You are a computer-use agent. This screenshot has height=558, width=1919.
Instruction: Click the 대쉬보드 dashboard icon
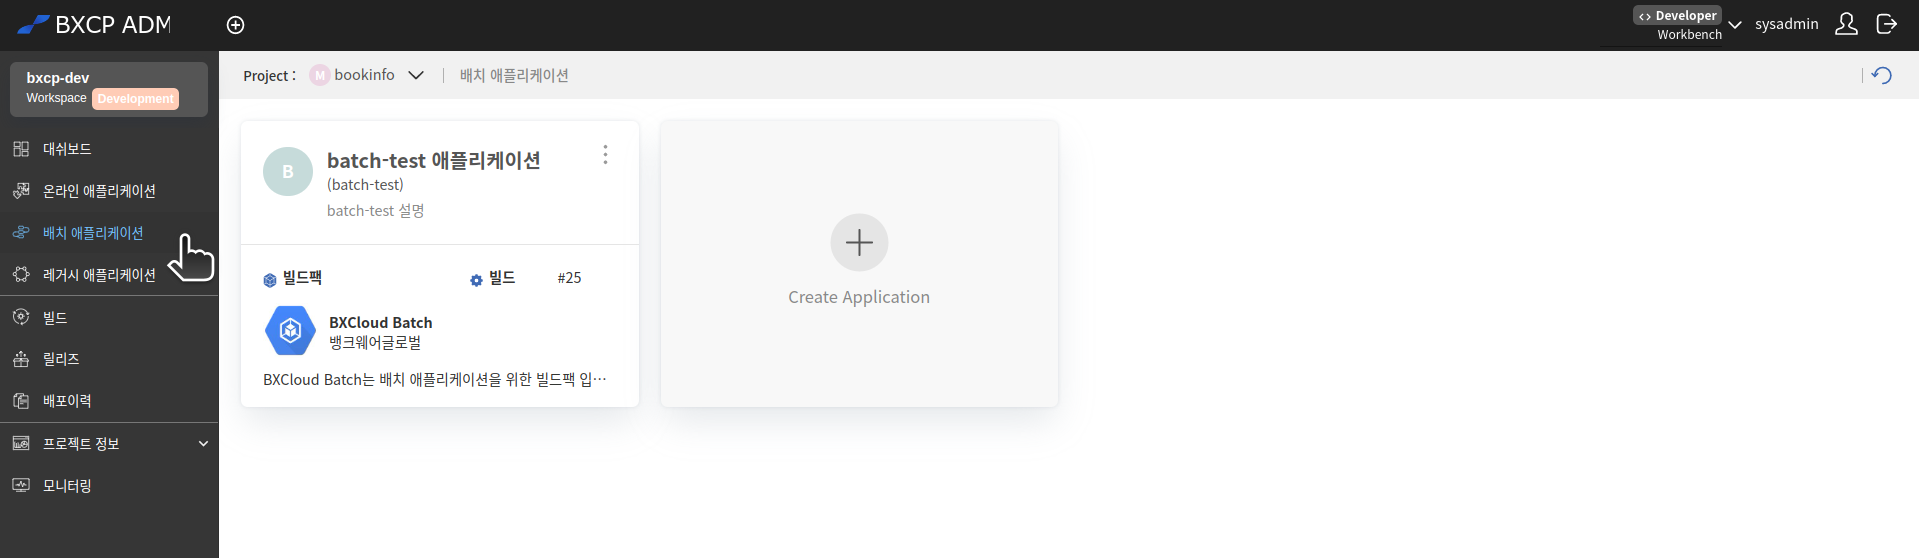coord(21,149)
